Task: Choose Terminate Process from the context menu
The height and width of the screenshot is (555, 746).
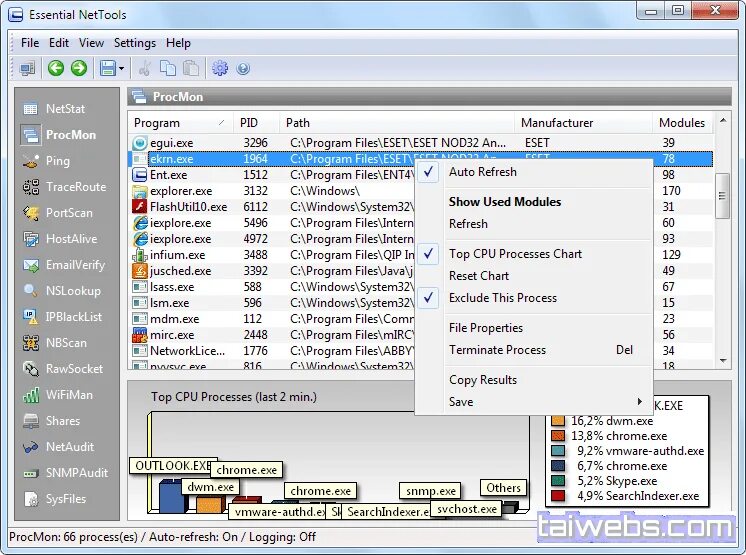Action: (534, 350)
